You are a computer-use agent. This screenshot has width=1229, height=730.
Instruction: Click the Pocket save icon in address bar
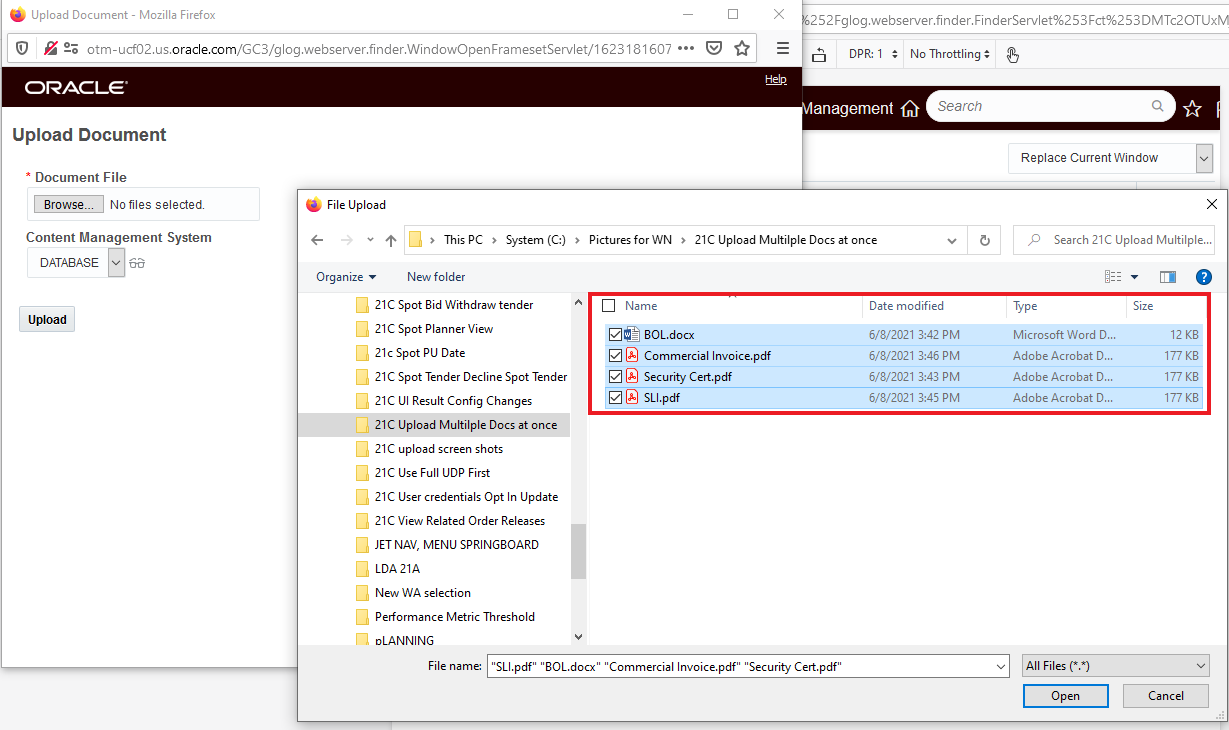click(714, 48)
